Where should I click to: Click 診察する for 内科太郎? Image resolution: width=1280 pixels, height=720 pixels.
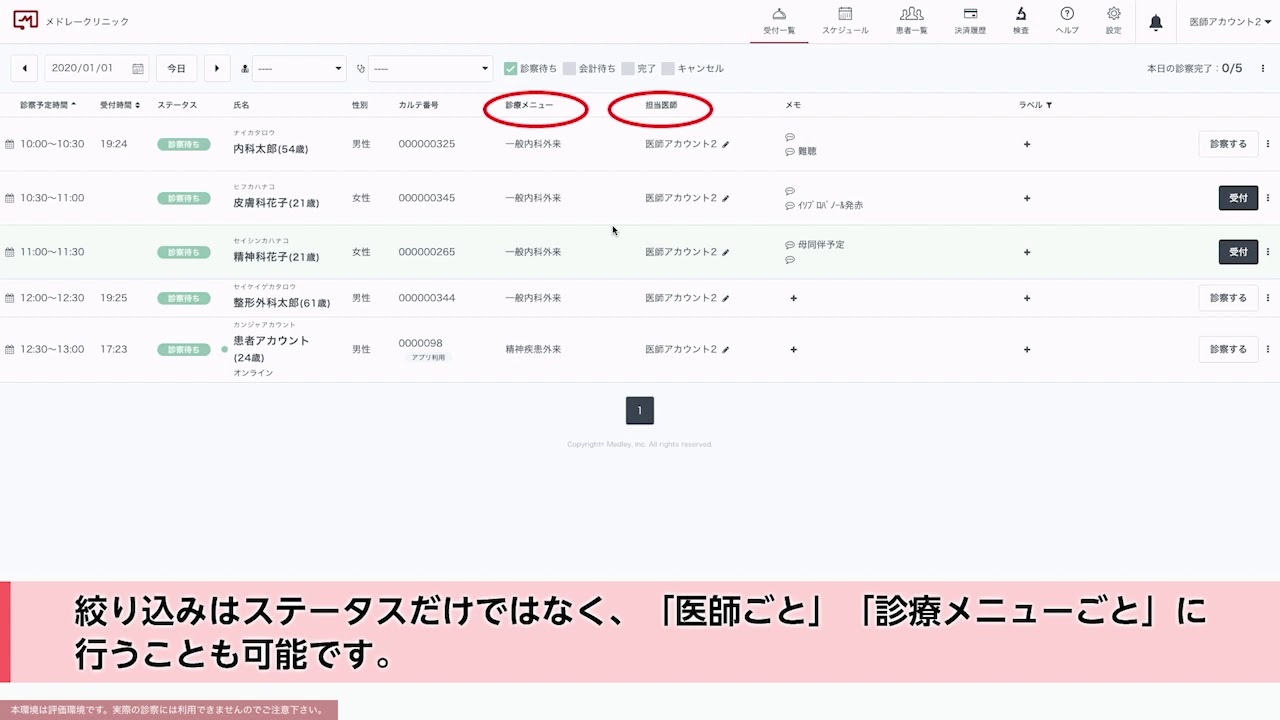pos(1228,144)
